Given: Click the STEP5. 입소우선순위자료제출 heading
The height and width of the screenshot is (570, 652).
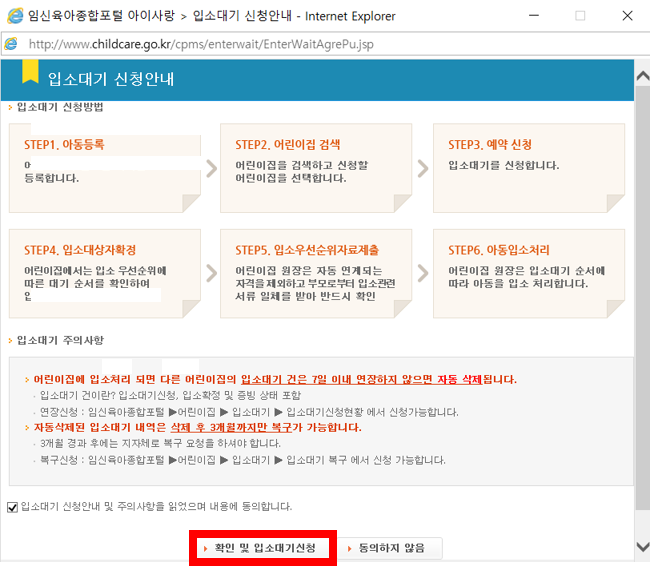Looking at the screenshot, I should coord(307,250).
